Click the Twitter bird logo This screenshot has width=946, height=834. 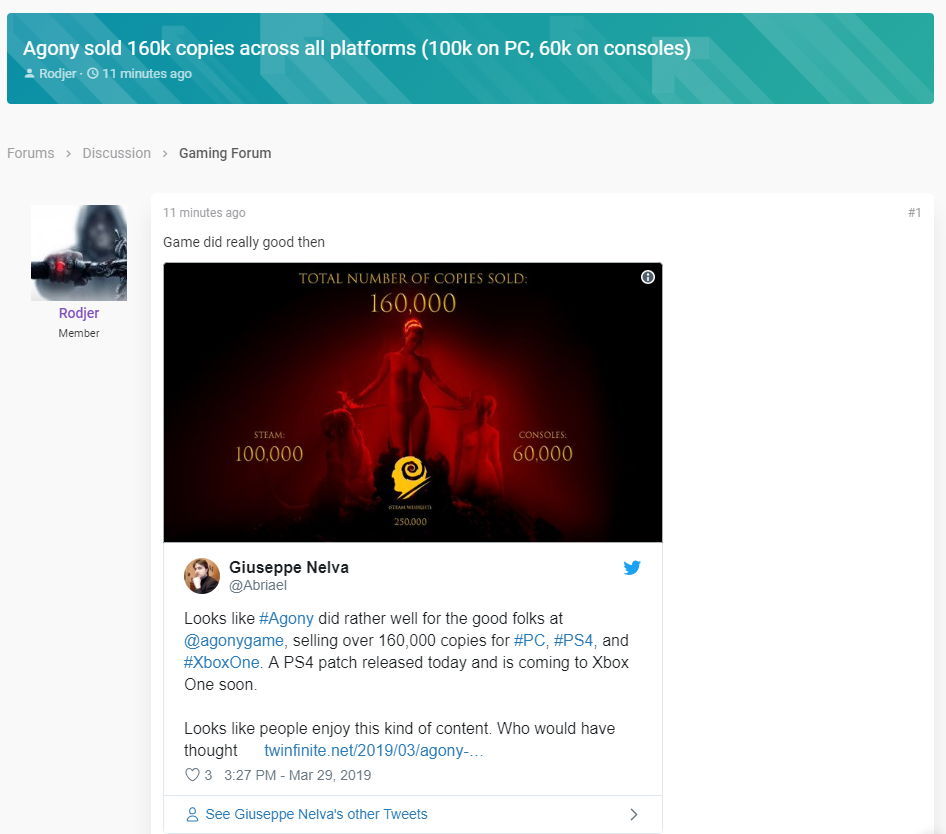[632, 567]
